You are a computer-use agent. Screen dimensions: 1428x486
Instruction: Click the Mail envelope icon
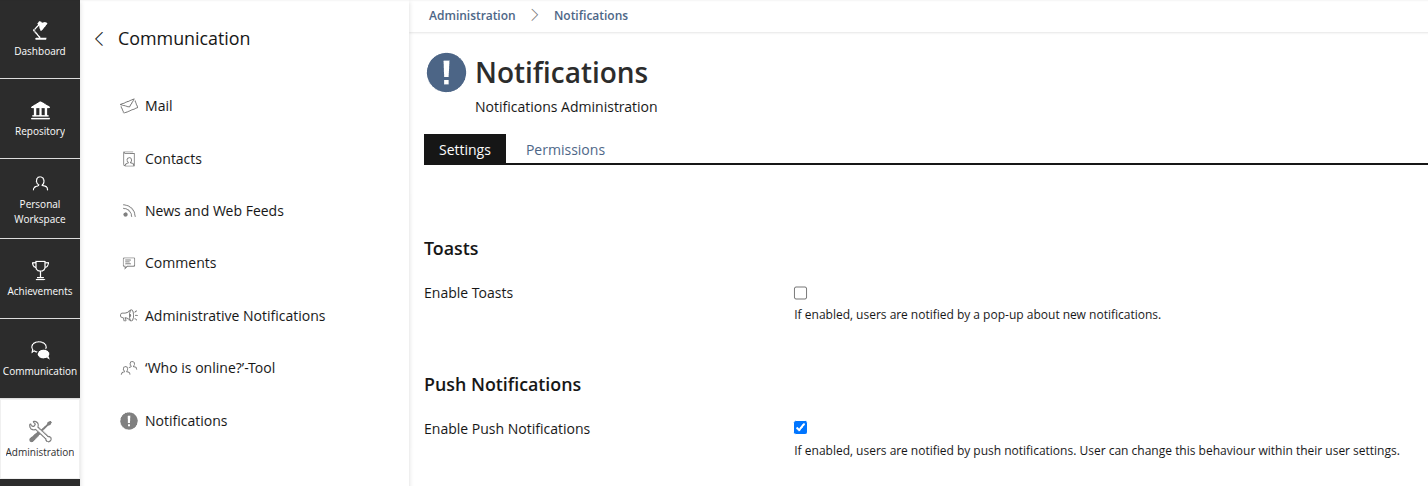(128, 106)
